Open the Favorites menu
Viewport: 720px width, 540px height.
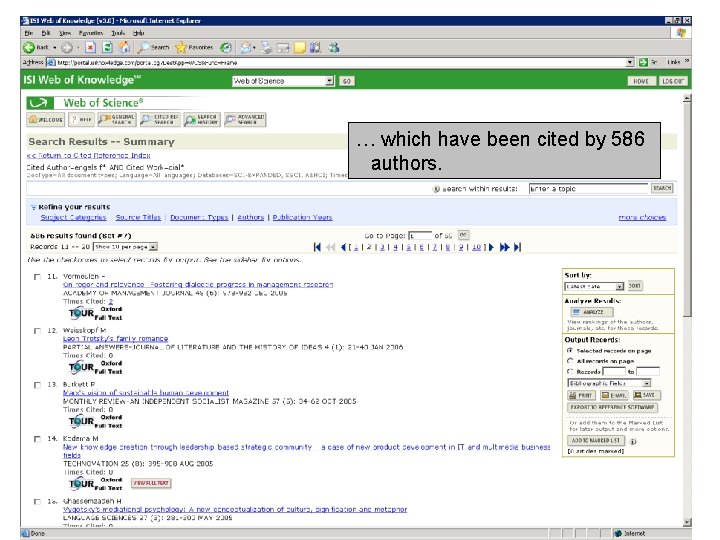(x=91, y=33)
